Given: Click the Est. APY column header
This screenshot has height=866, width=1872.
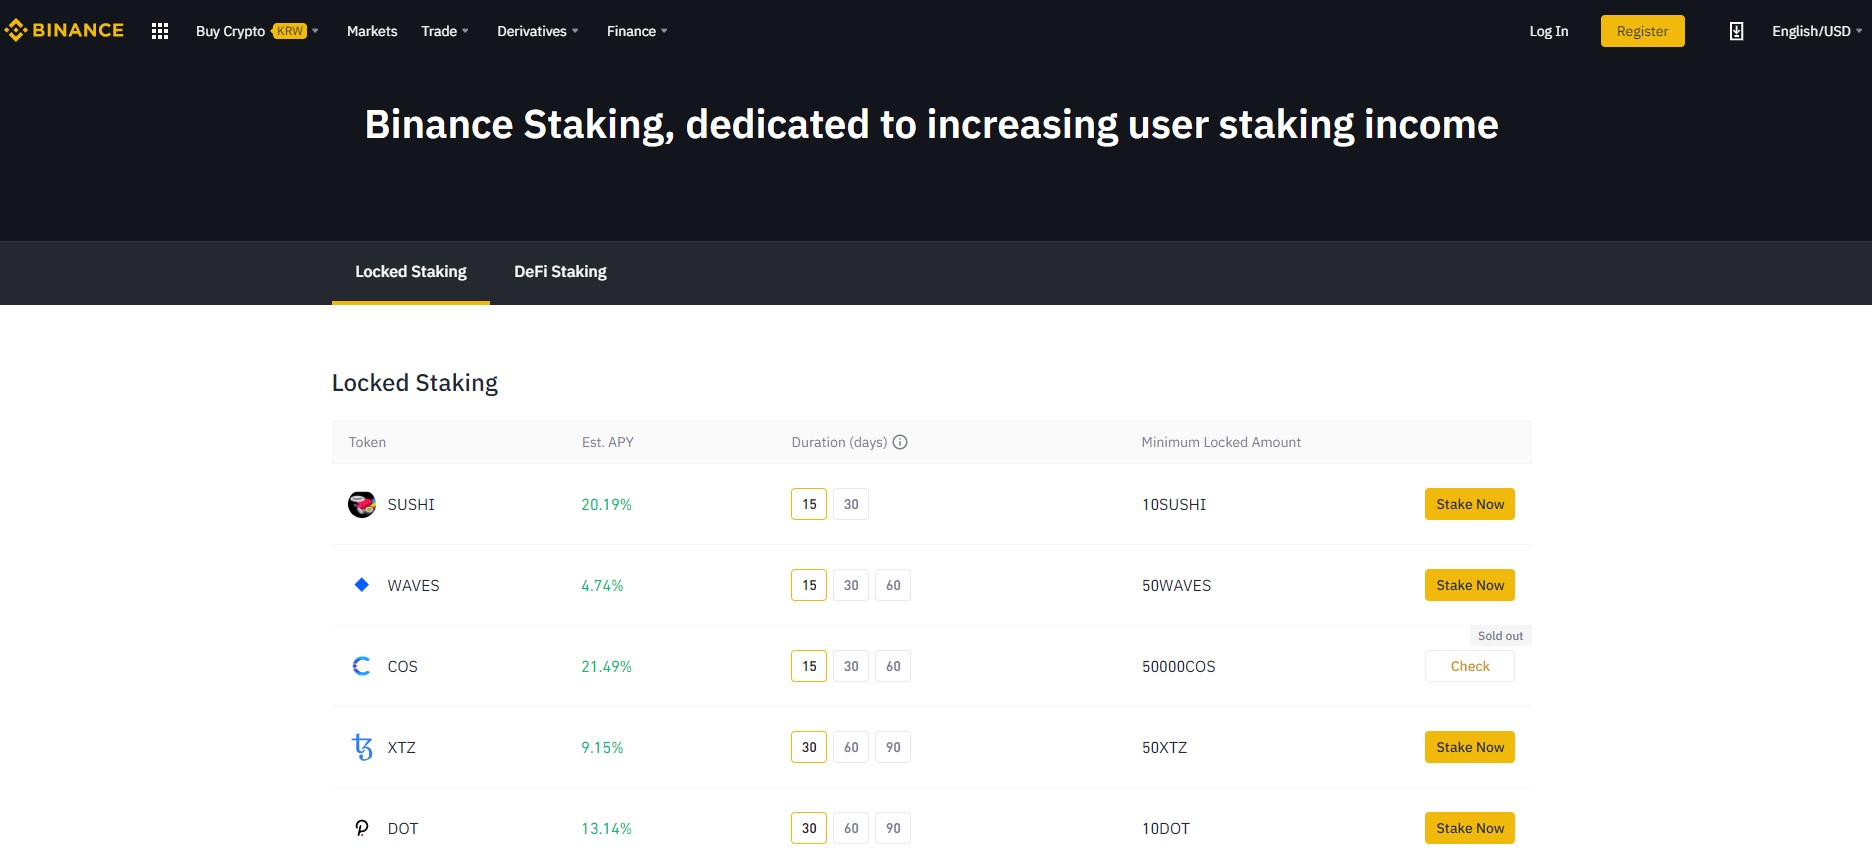Looking at the screenshot, I should [x=608, y=442].
